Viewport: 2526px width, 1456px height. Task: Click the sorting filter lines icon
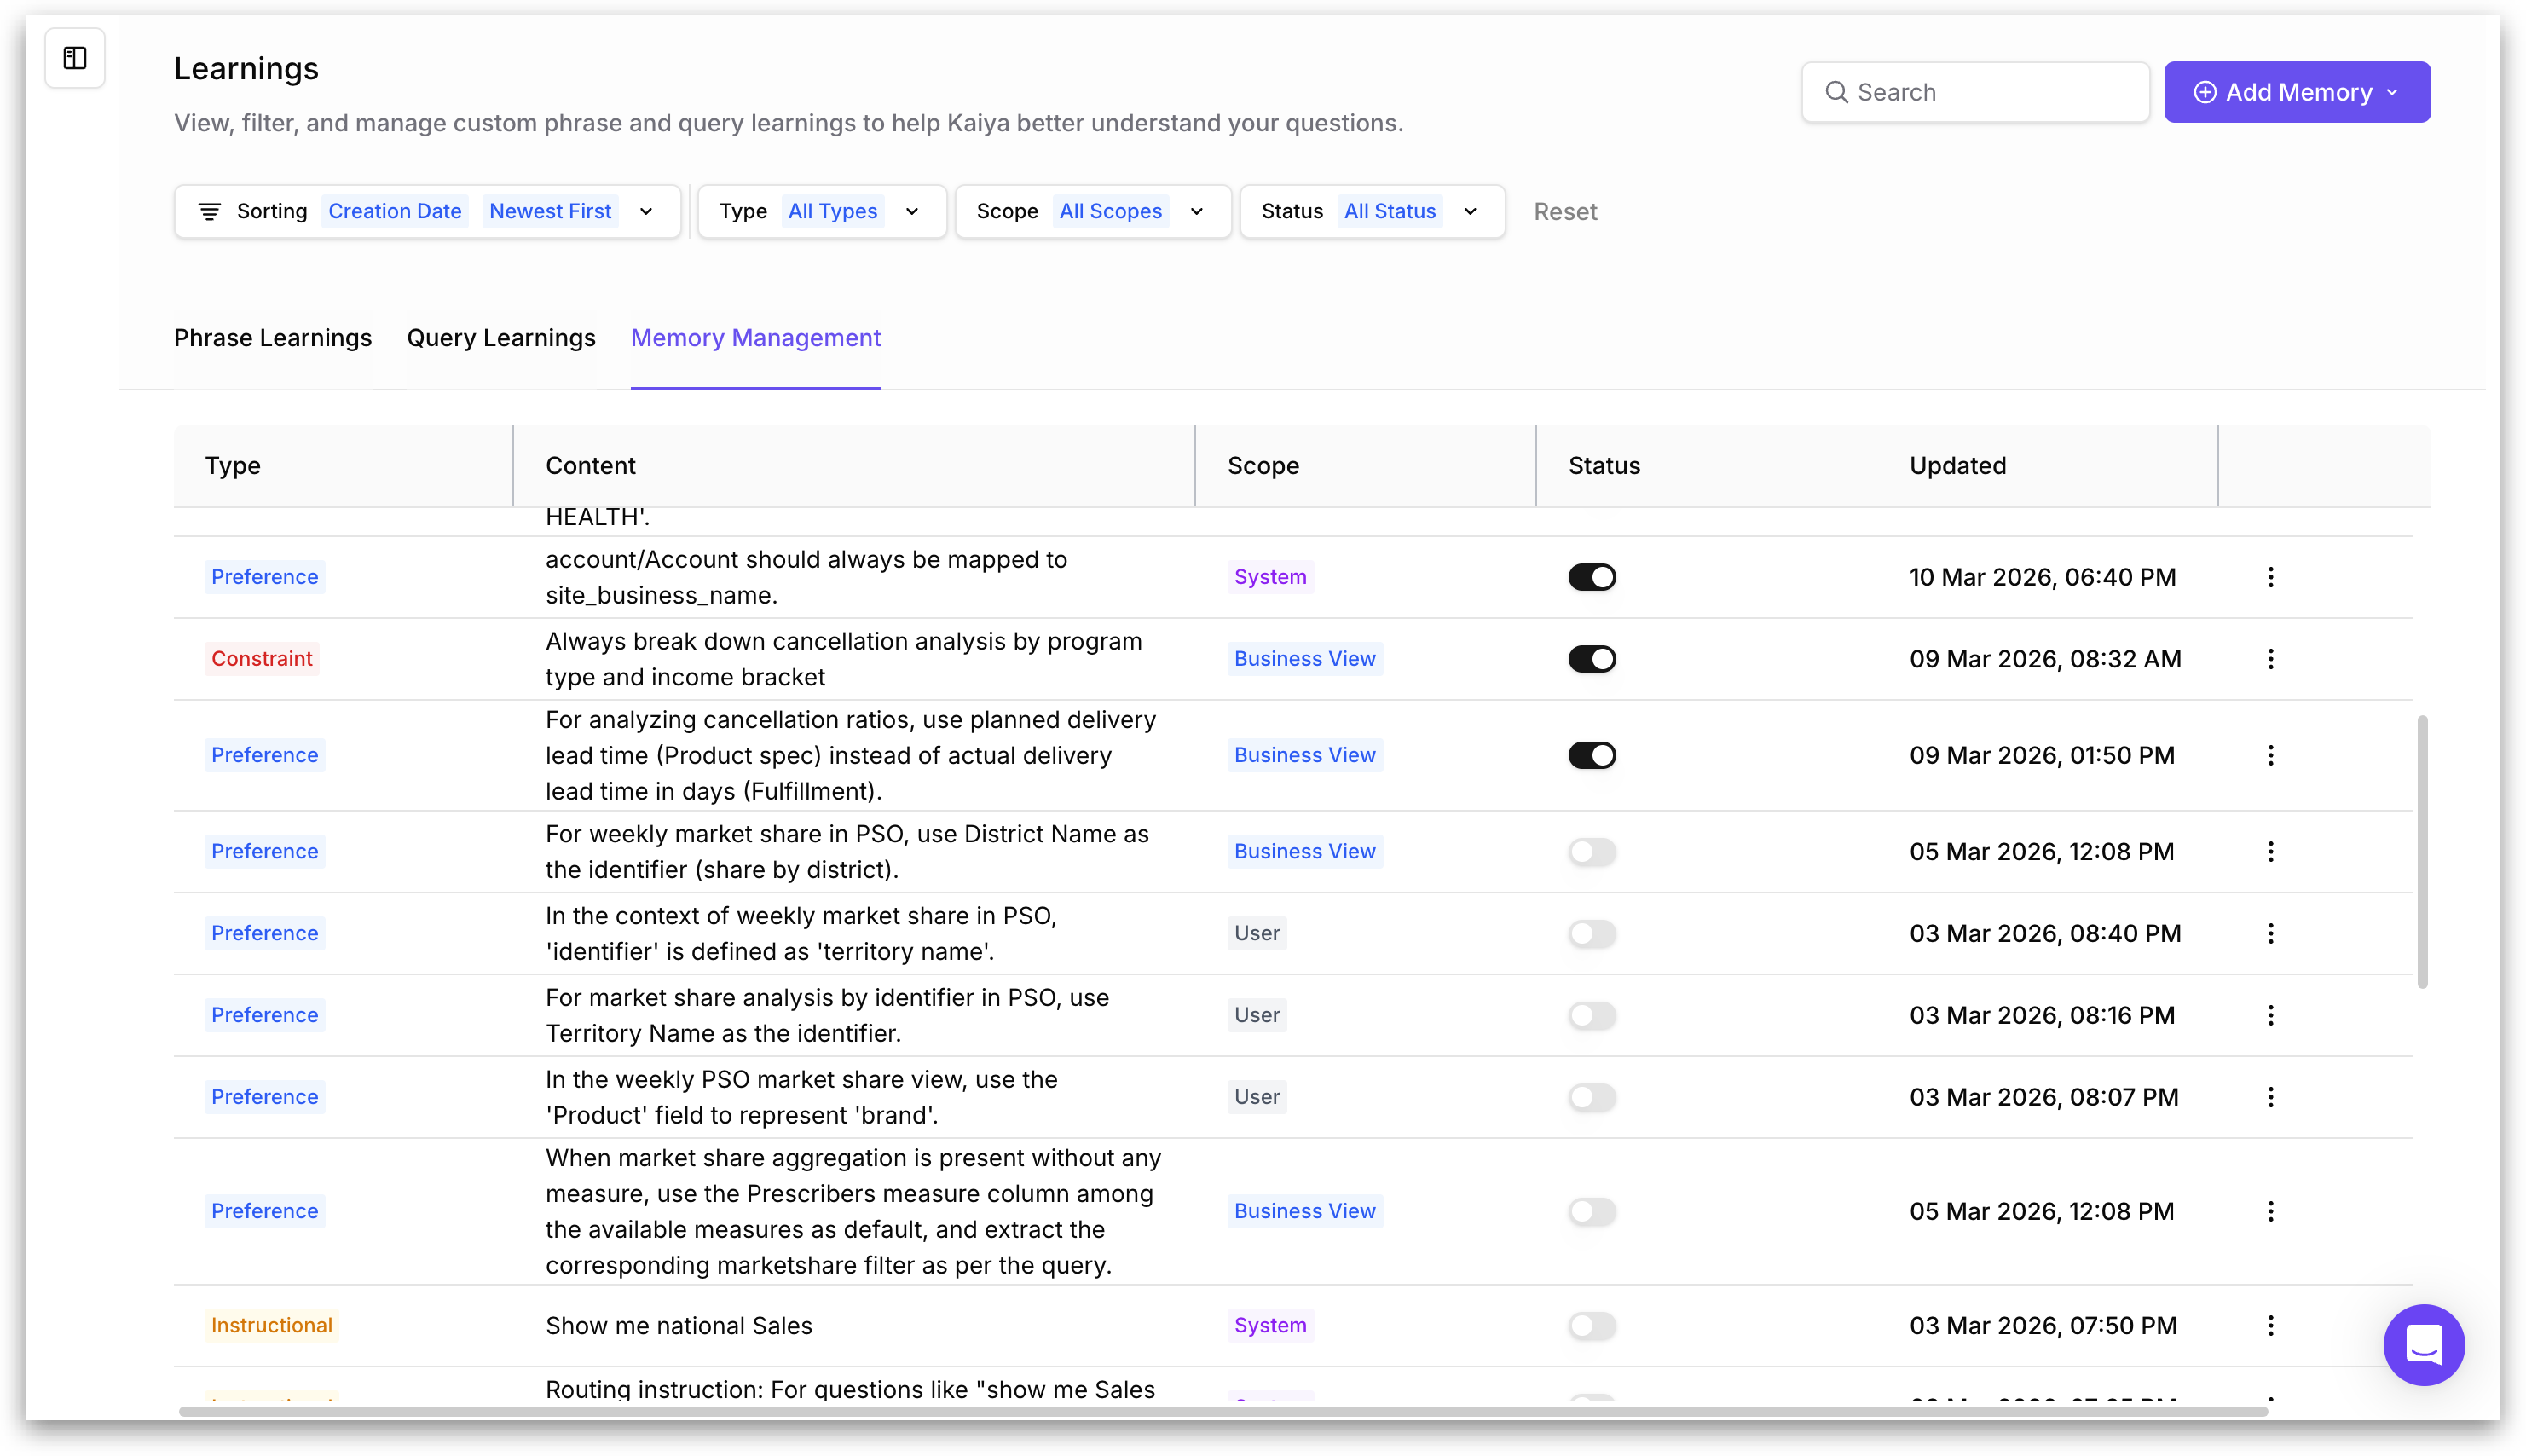[x=209, y=211]
